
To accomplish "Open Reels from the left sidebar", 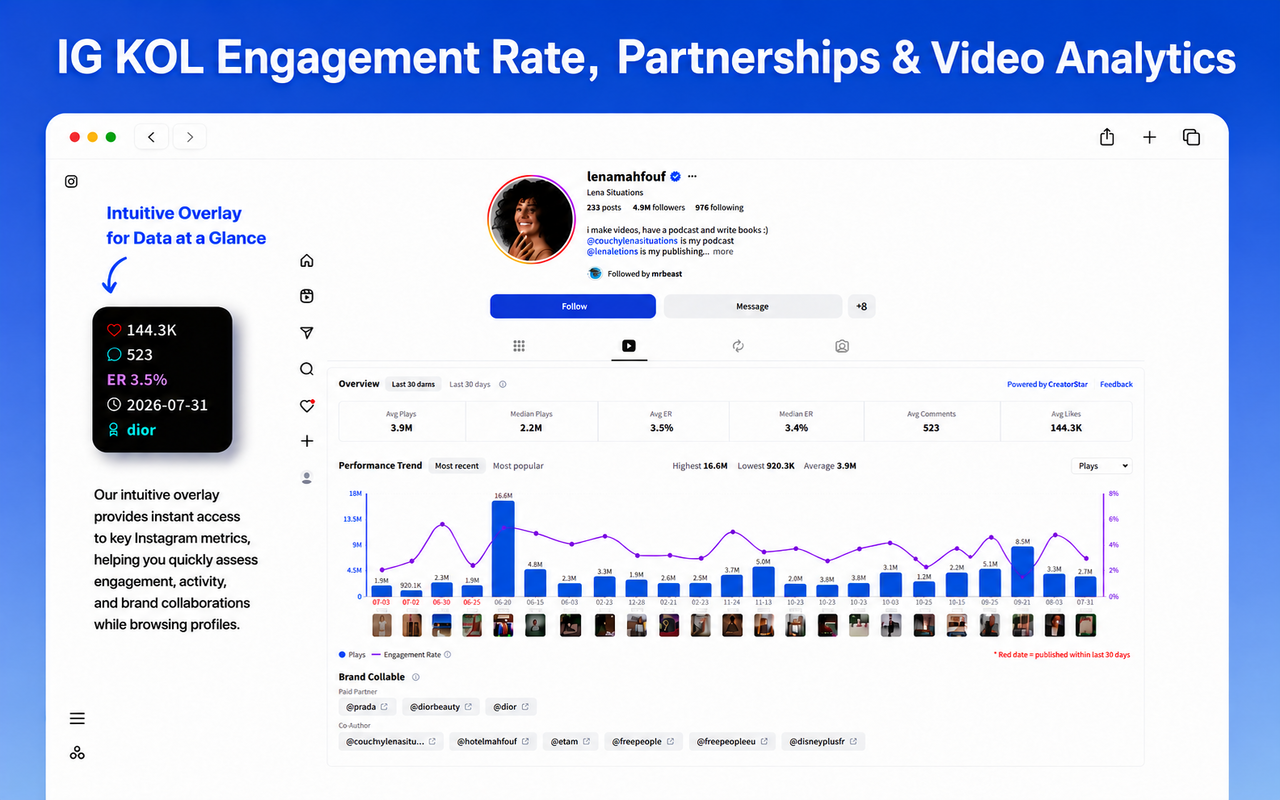I will (x=307, y=296).
